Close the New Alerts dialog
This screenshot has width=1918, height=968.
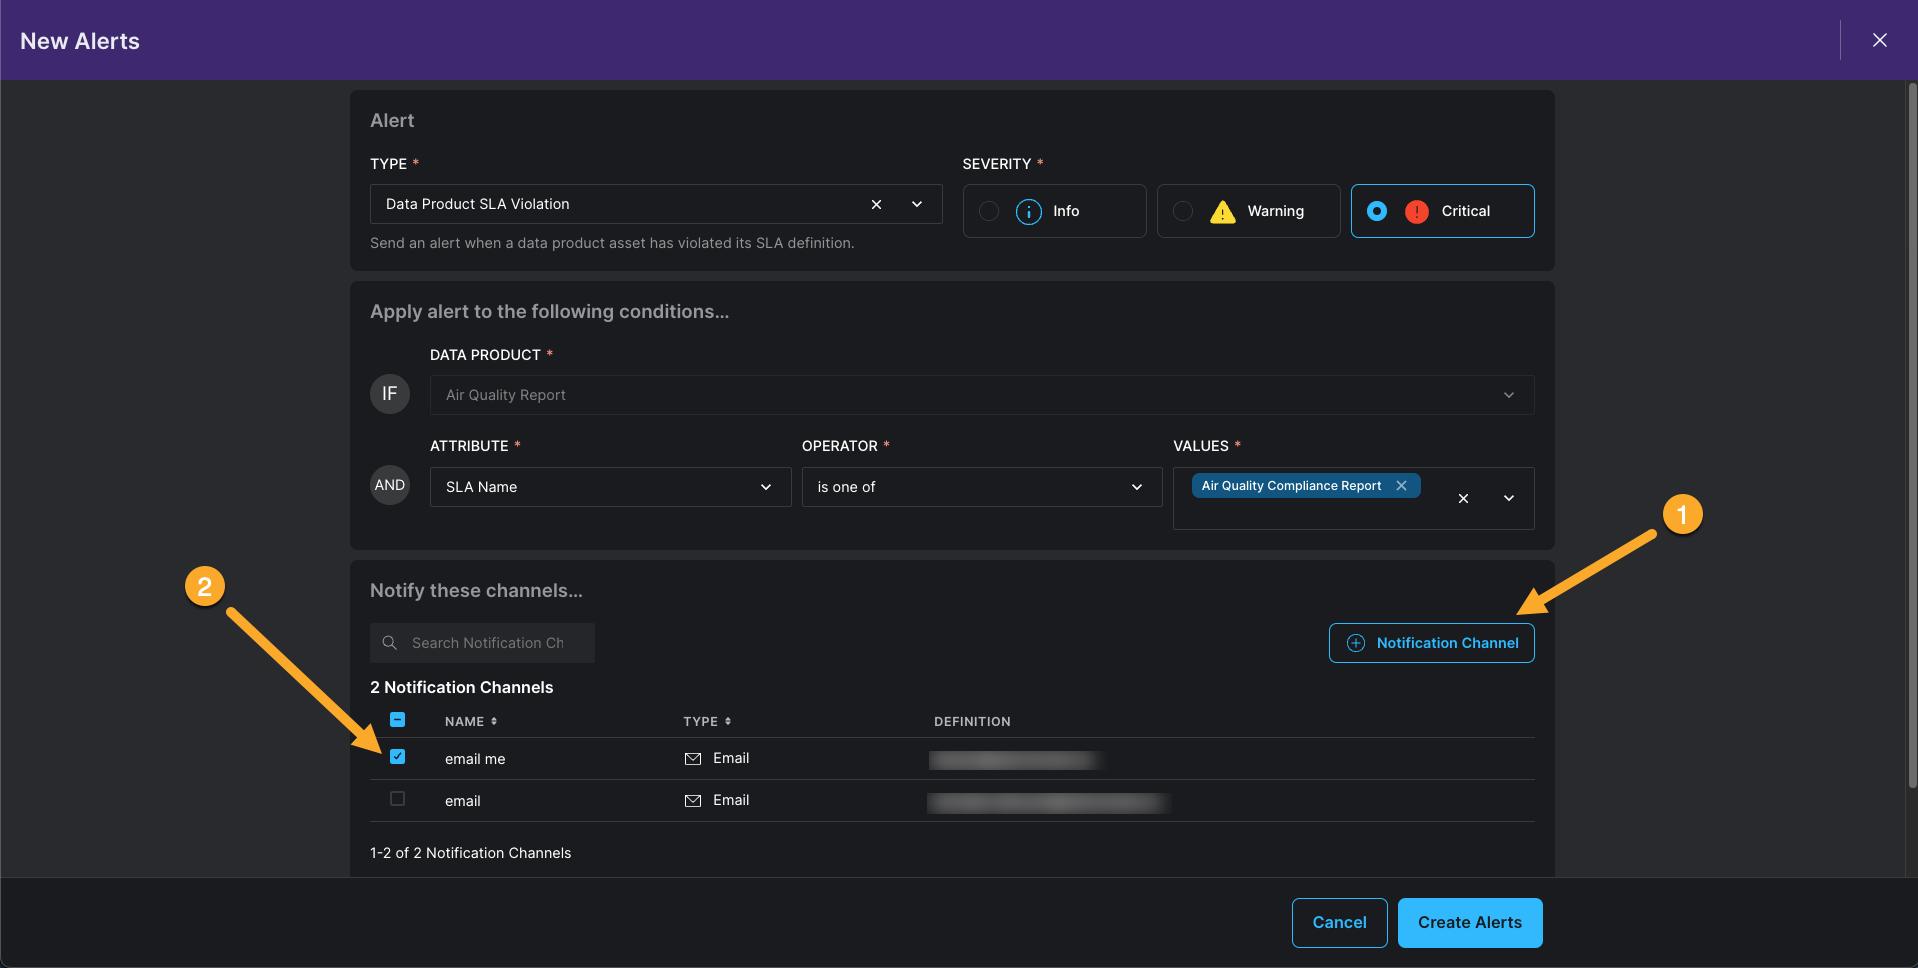click(x=1879, y=40)
